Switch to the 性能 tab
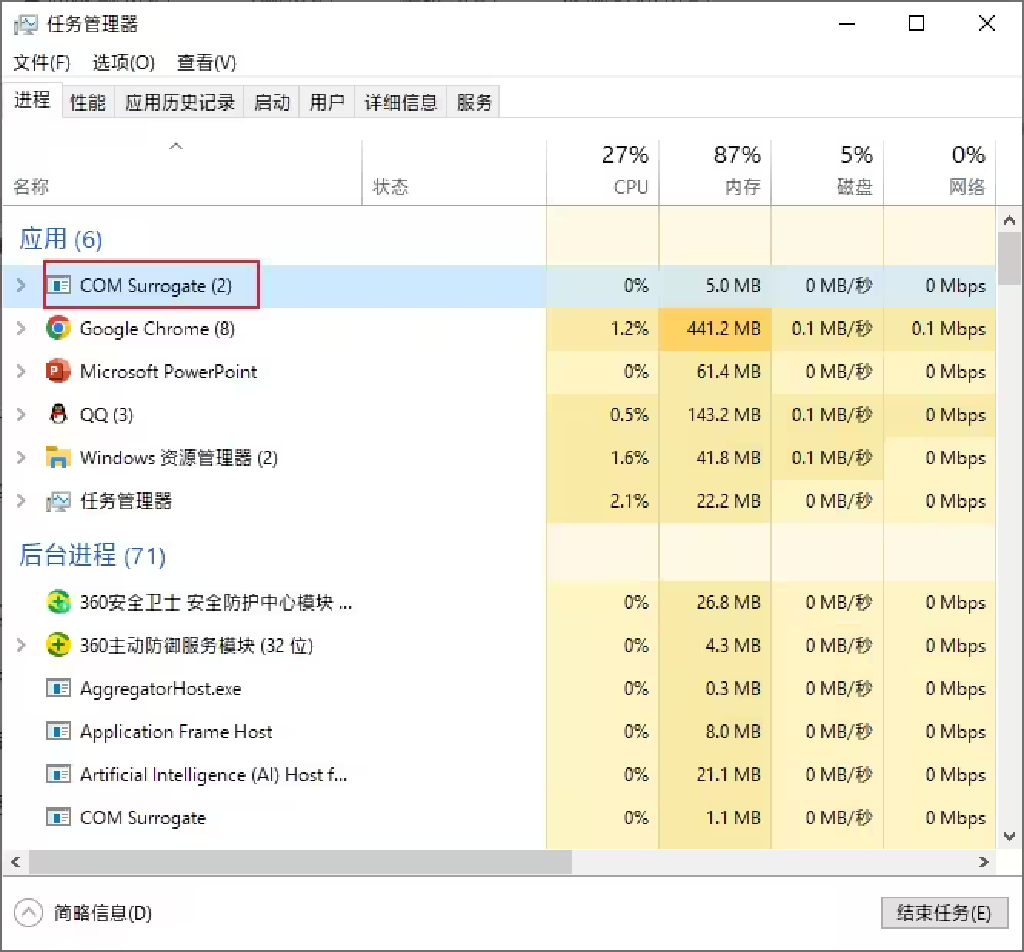1024x952 pixels. 87,101
